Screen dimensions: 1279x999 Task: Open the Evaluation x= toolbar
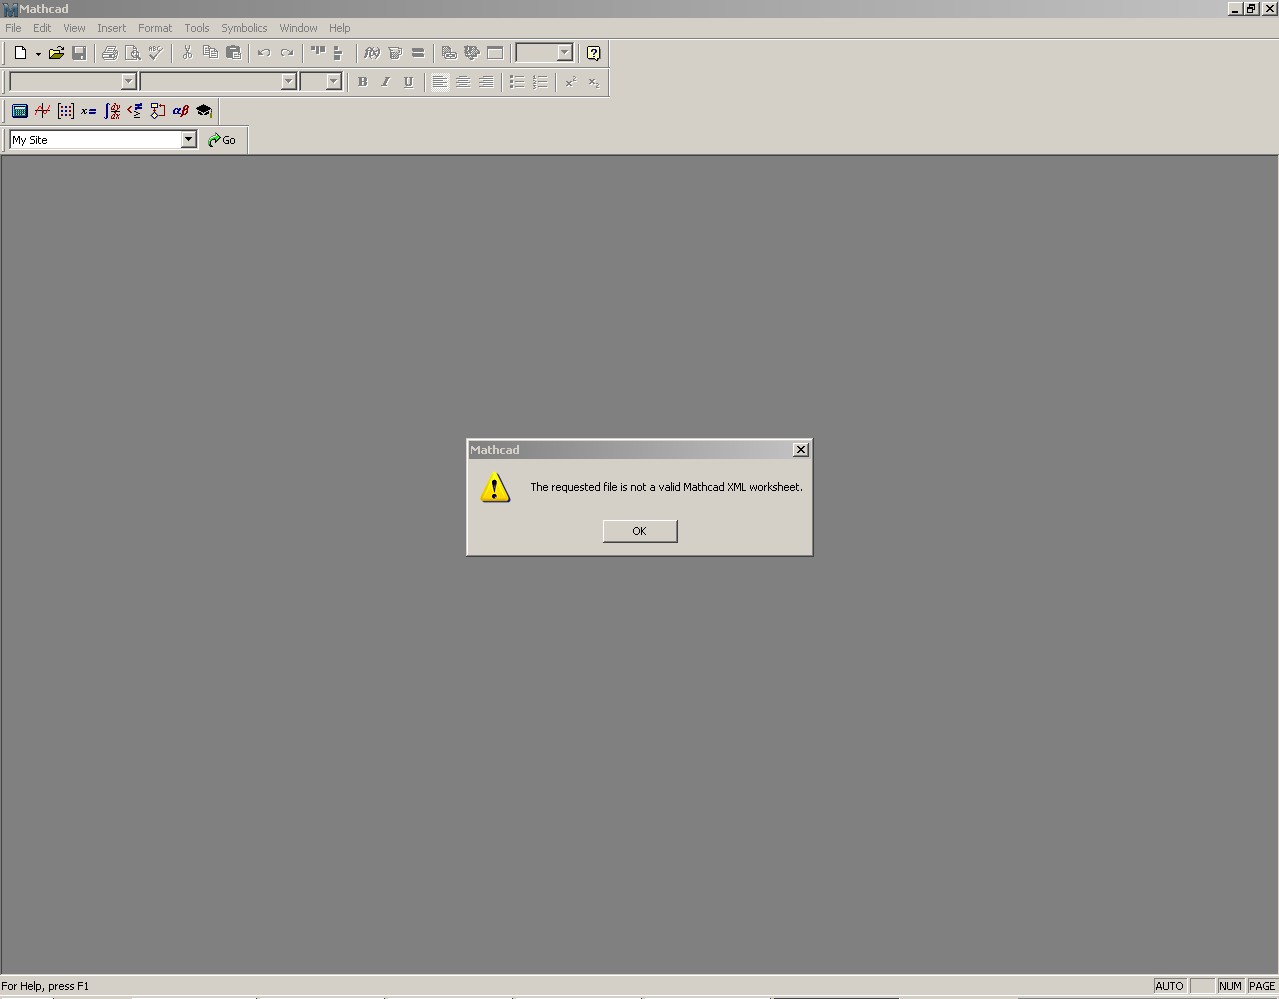point(89,111)
